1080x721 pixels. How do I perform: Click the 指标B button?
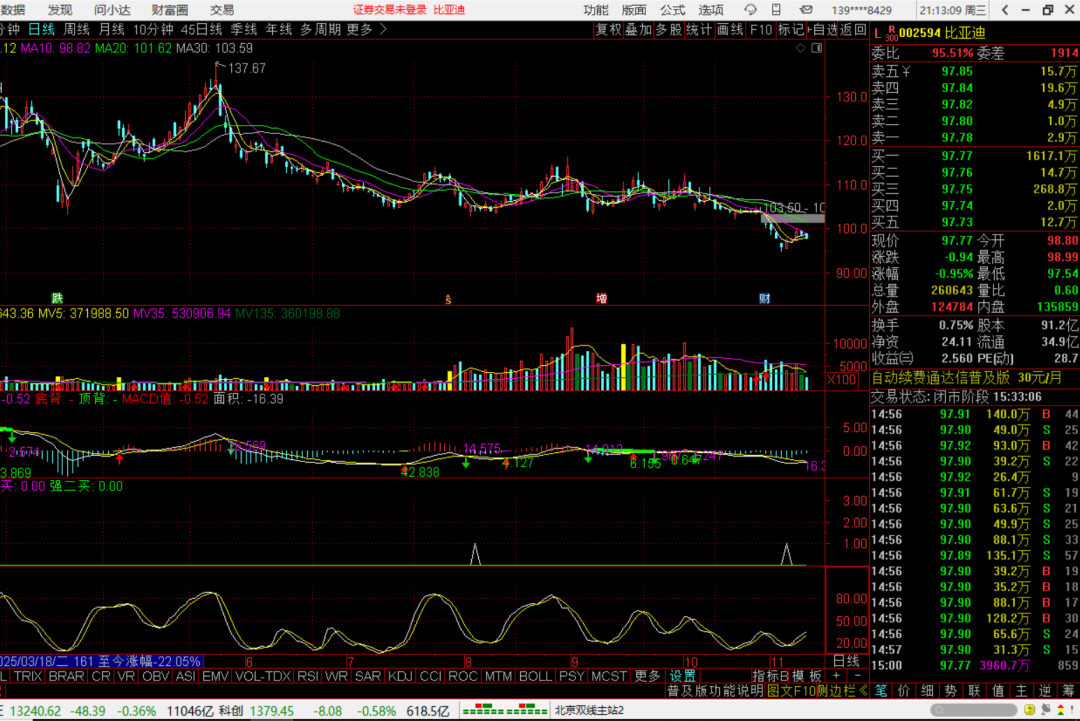[x=770, y=676]
